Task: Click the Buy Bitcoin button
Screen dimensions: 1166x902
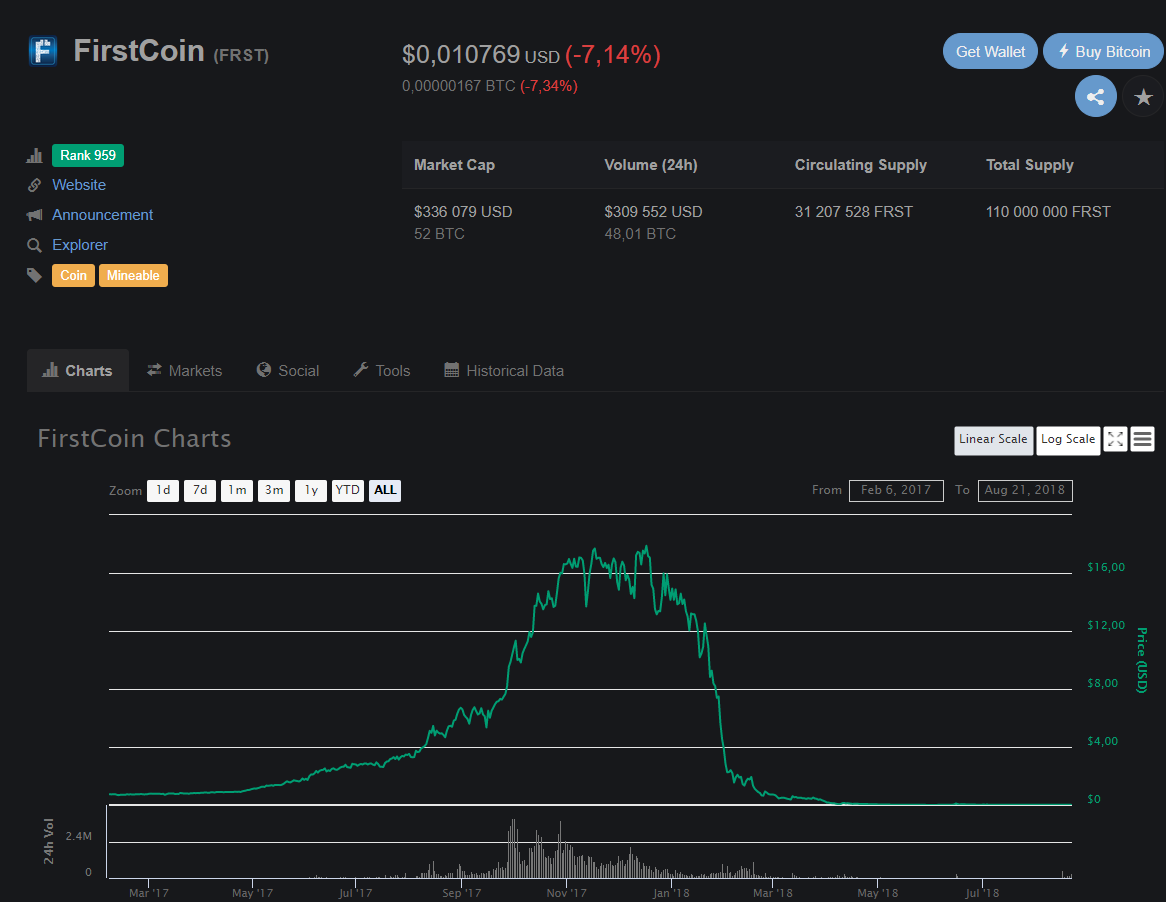Action: [1104, 51]
